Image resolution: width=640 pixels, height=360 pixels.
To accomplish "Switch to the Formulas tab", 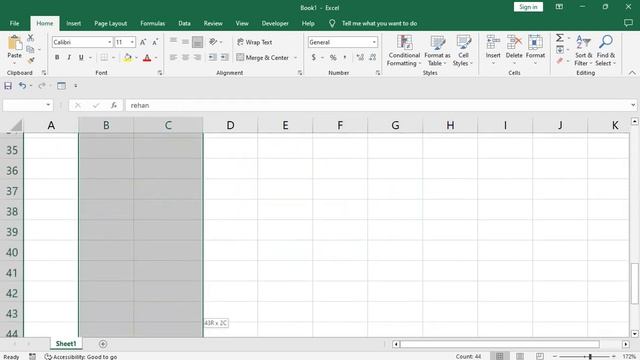I will 153,23.
